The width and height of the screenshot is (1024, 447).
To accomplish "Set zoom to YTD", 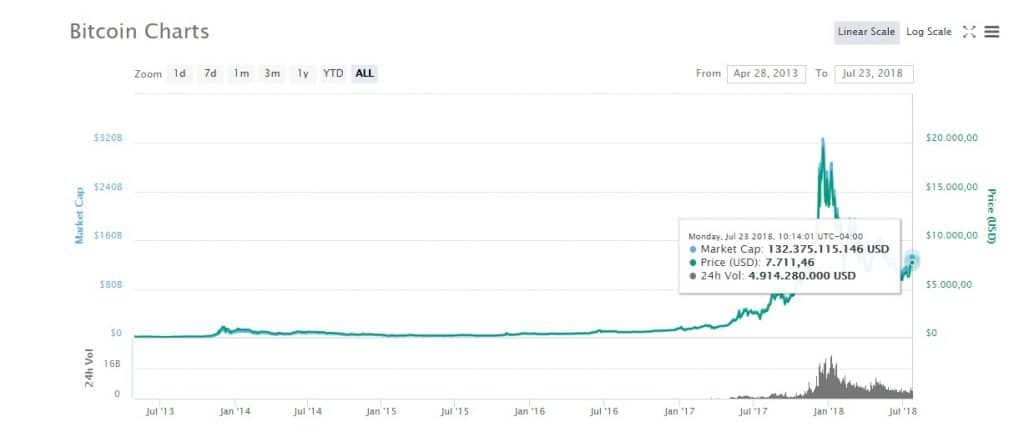I will point(333,74).
